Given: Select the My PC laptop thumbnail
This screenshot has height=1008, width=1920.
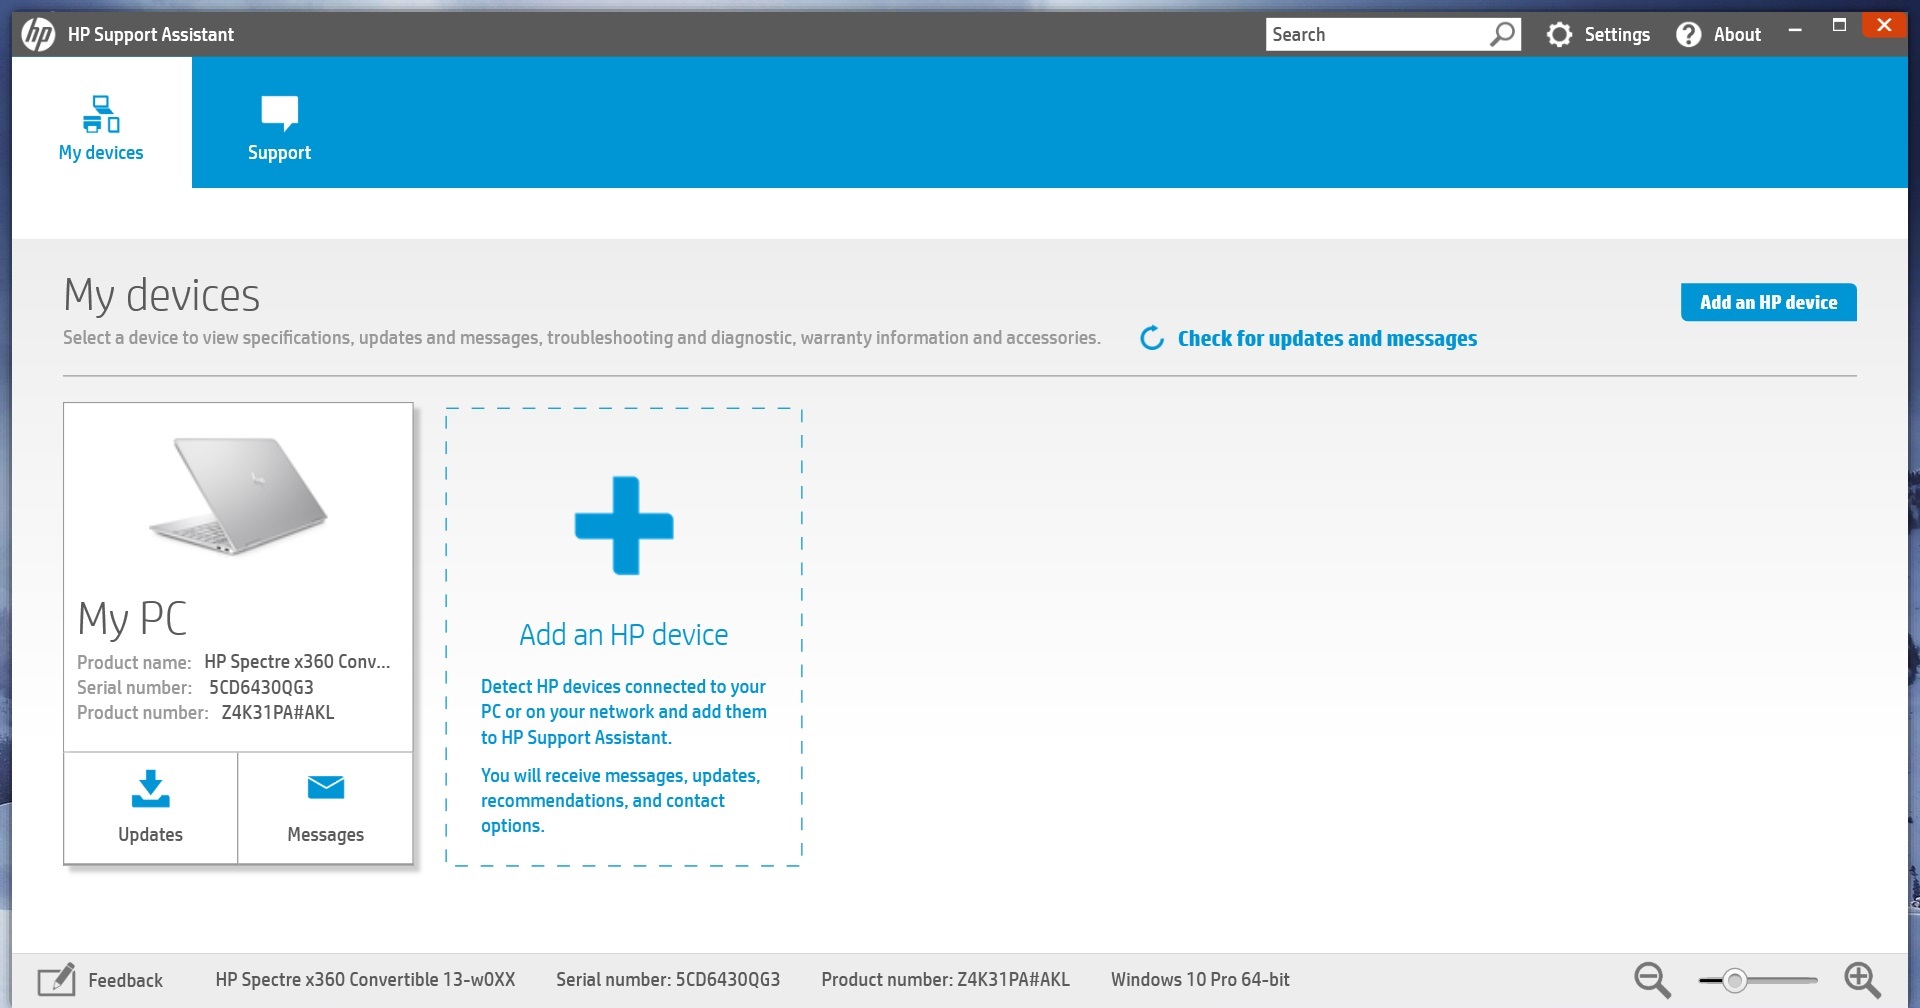Looking at the screenshot, I should coord(238,495).
